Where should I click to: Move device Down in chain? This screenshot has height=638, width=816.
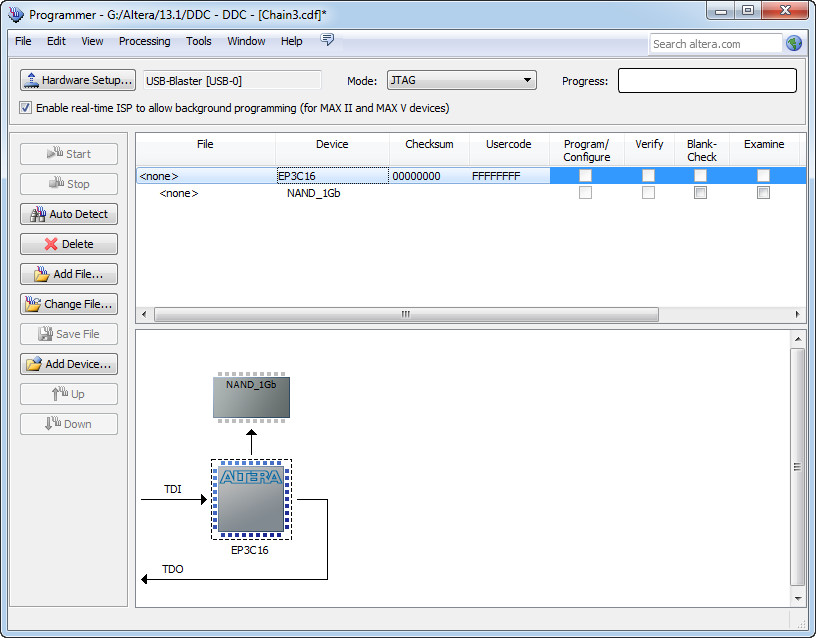click(x=69, y=424)
